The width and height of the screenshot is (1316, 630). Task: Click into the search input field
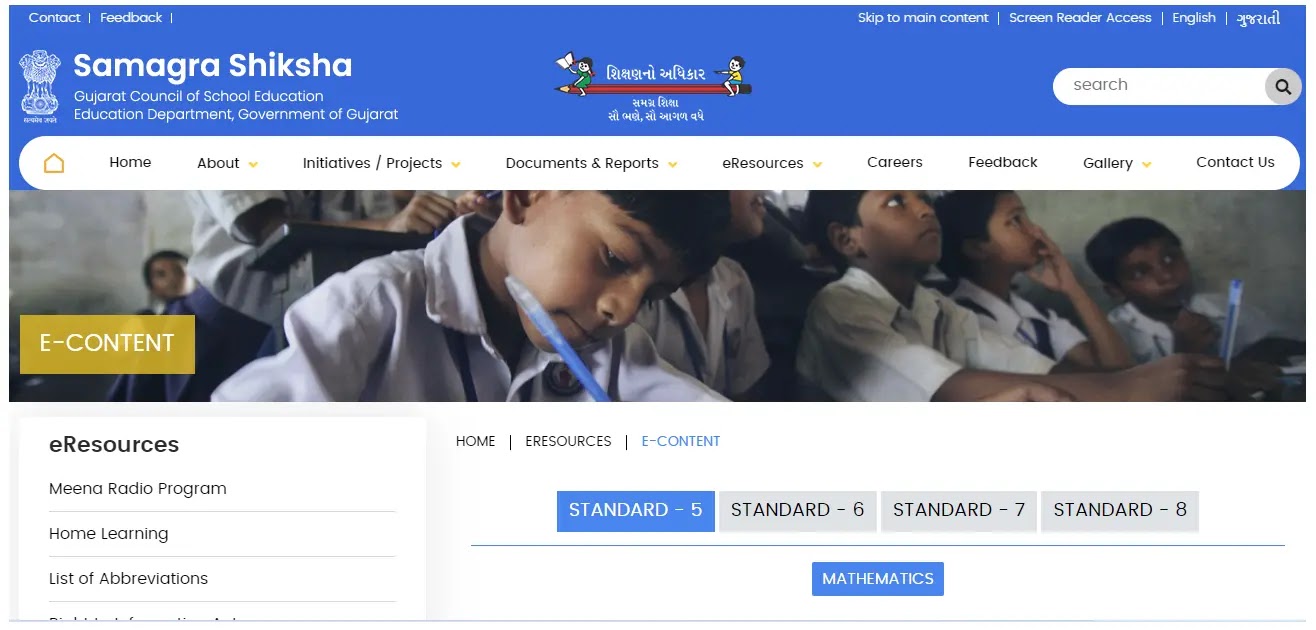pos(1160,86)
